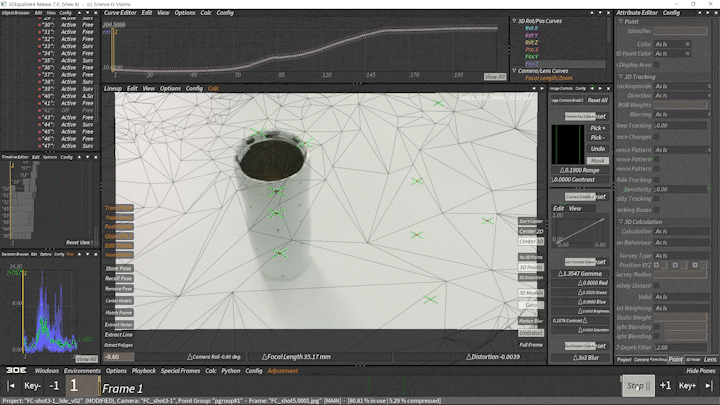Screen dimensions: 720x405
Task: Click the Range slider under chroma key
Action: point(580,170)
